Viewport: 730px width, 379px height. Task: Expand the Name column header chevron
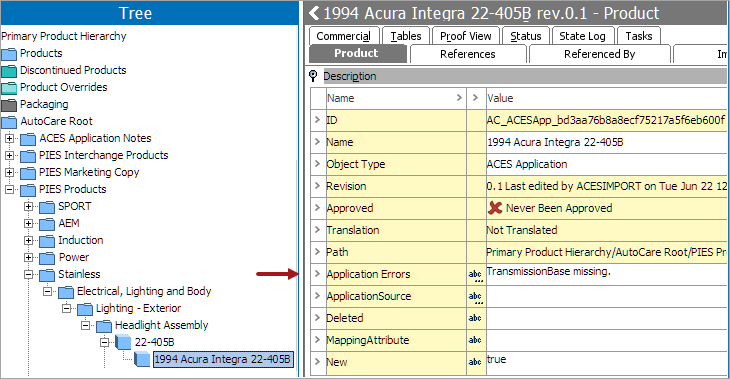click(x=459, y=98)
